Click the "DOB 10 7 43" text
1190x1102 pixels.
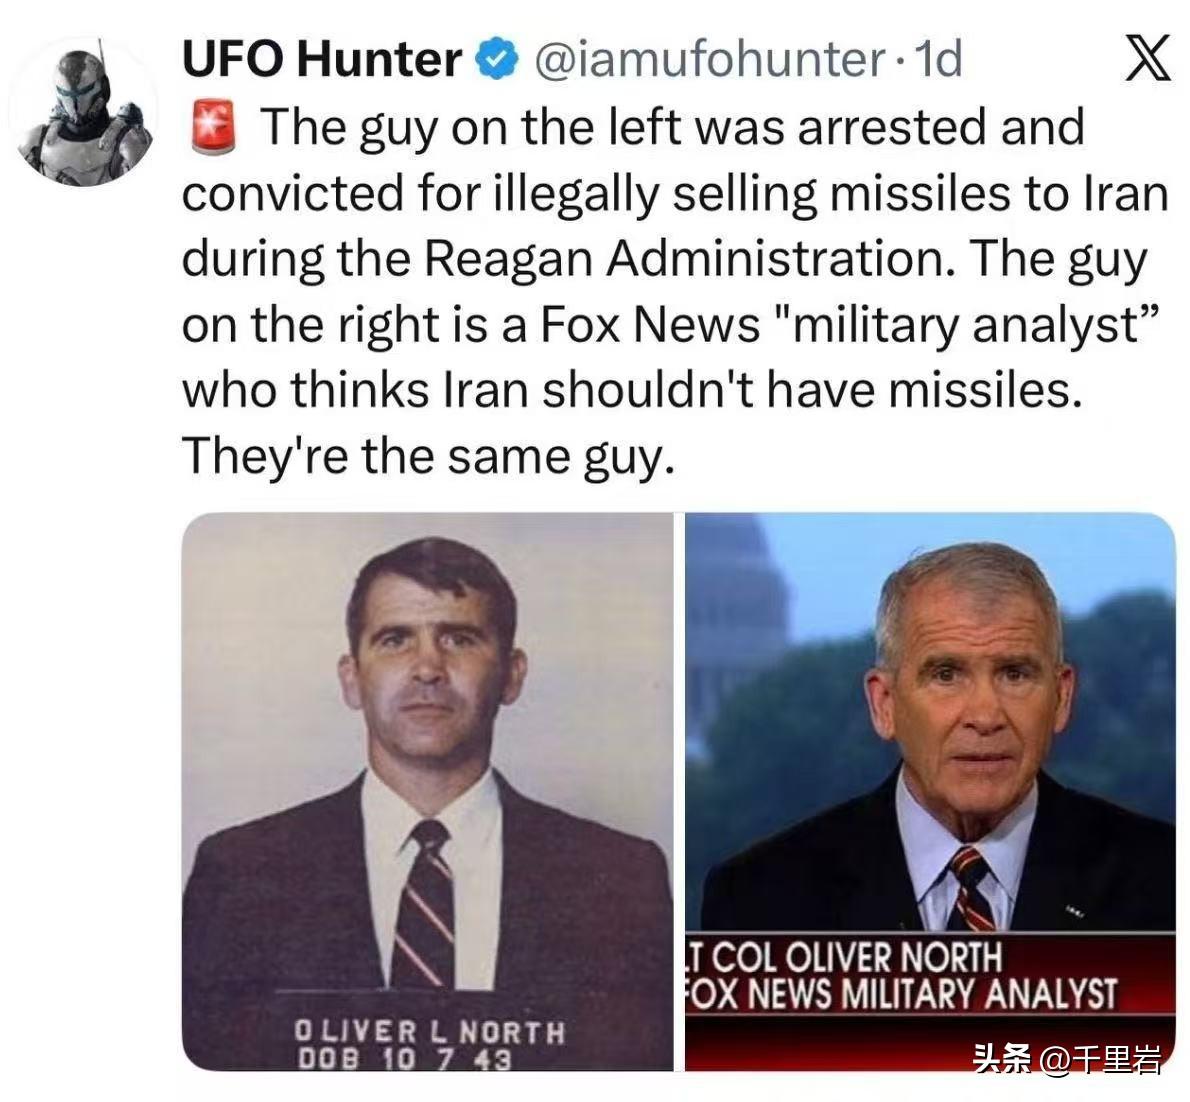405,1058
